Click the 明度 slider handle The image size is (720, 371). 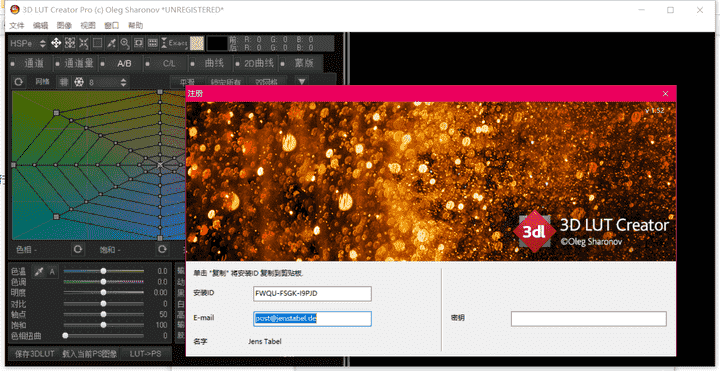point(103,292)
